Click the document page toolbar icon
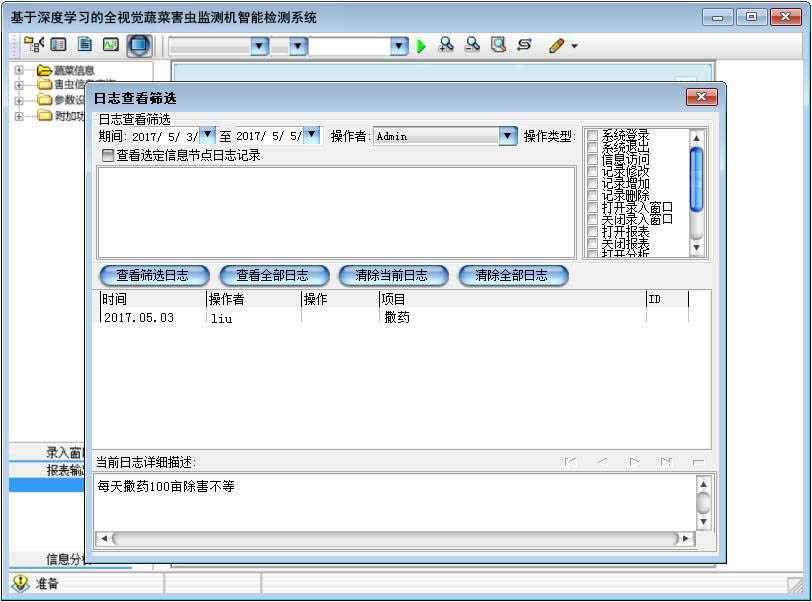 click(x=85, y=46)
